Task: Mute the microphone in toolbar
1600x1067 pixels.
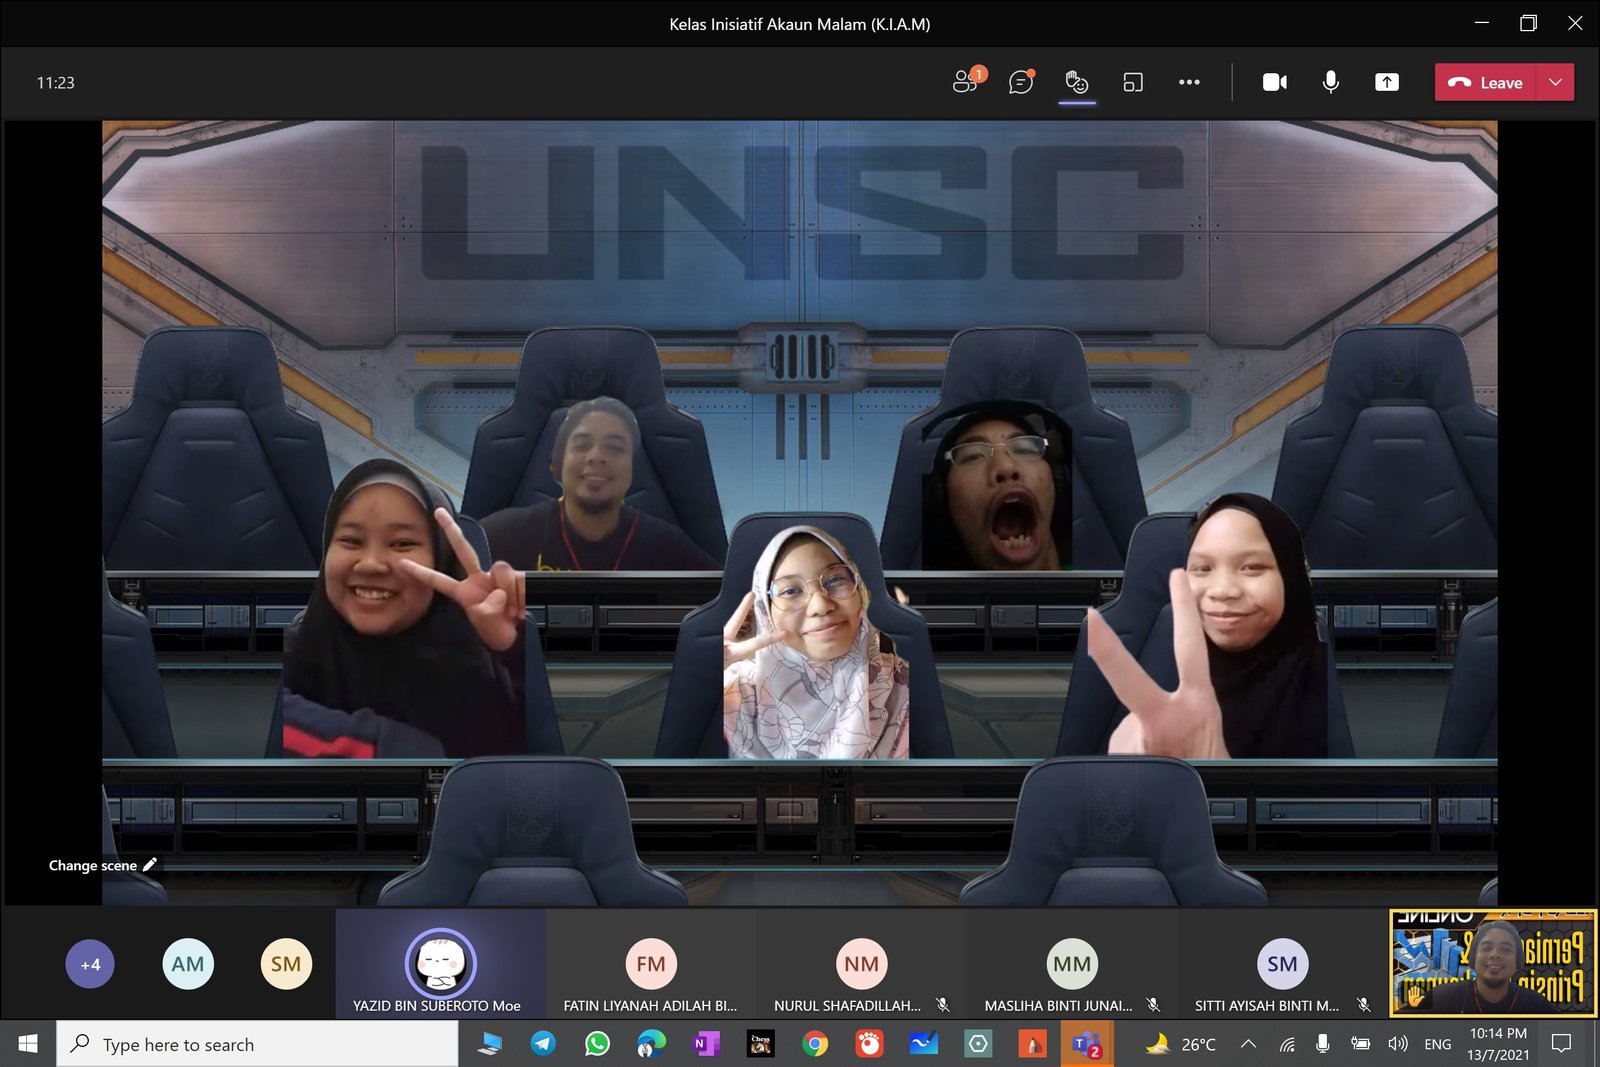Action: point(1331,82)
